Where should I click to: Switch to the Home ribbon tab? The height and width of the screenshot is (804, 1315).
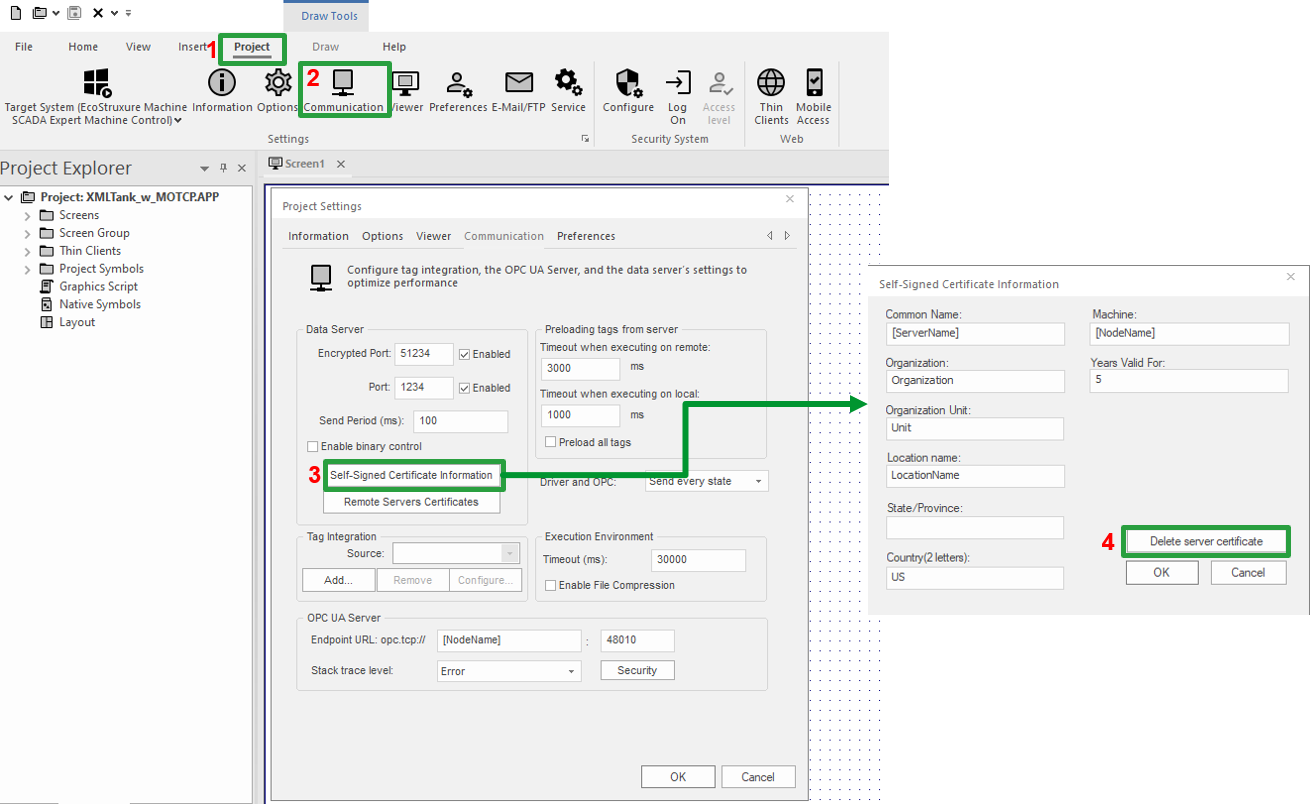(x=83, y=47)
